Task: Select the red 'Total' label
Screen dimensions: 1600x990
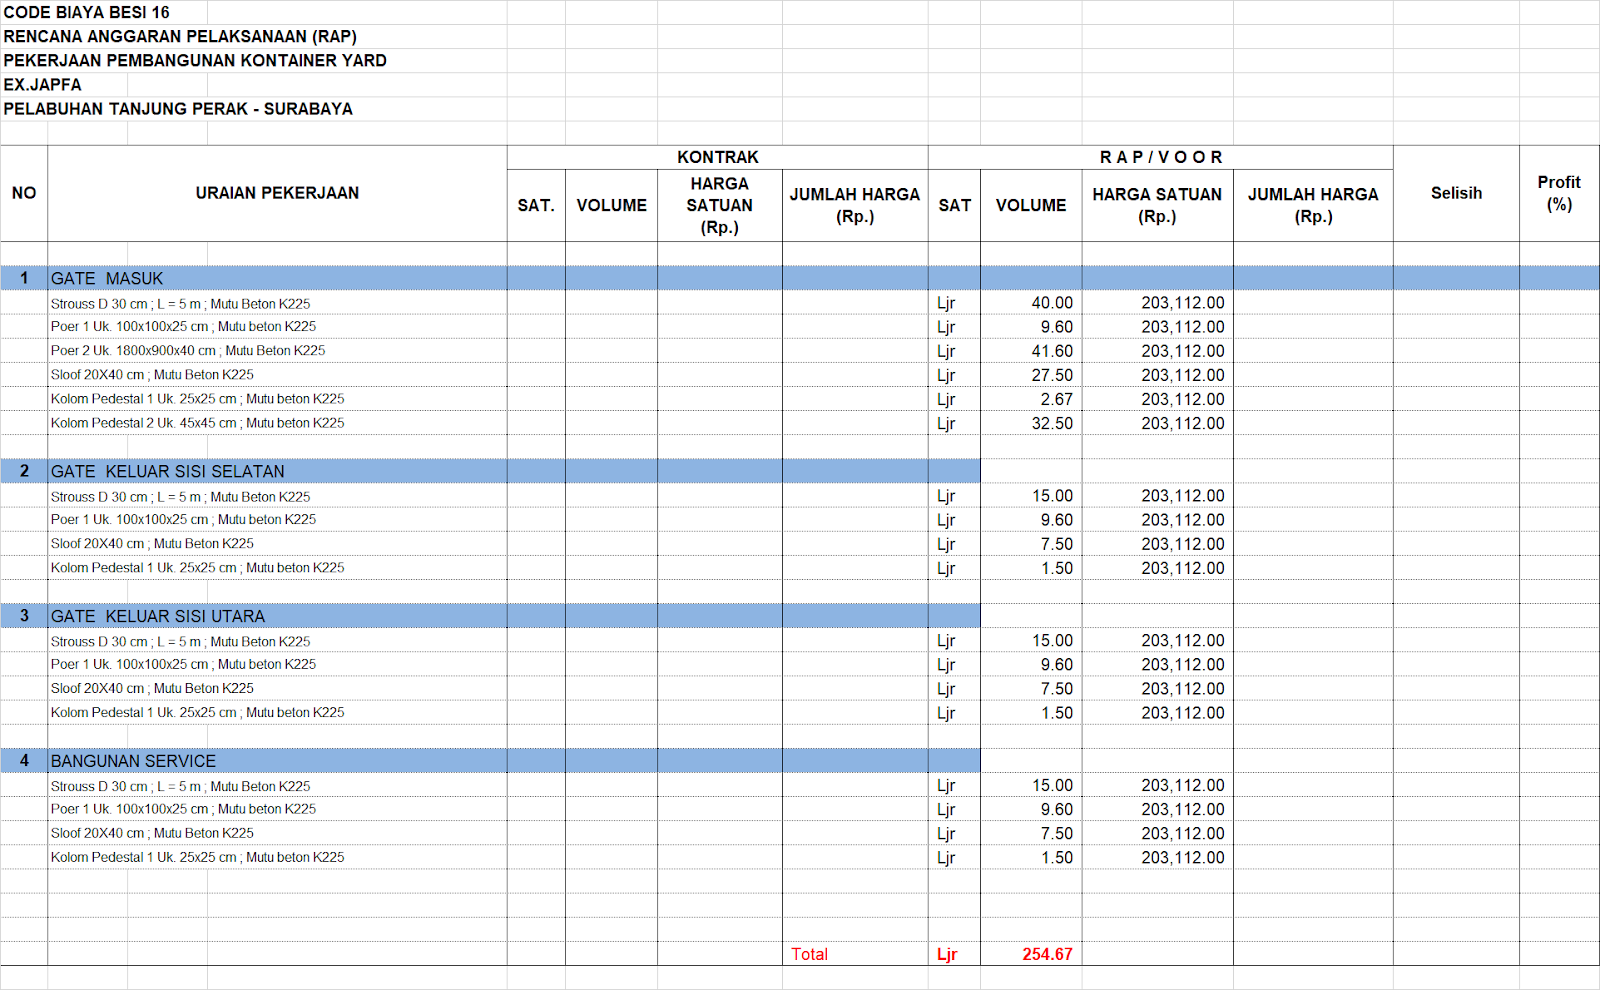Action: click(x=809, y=954)
